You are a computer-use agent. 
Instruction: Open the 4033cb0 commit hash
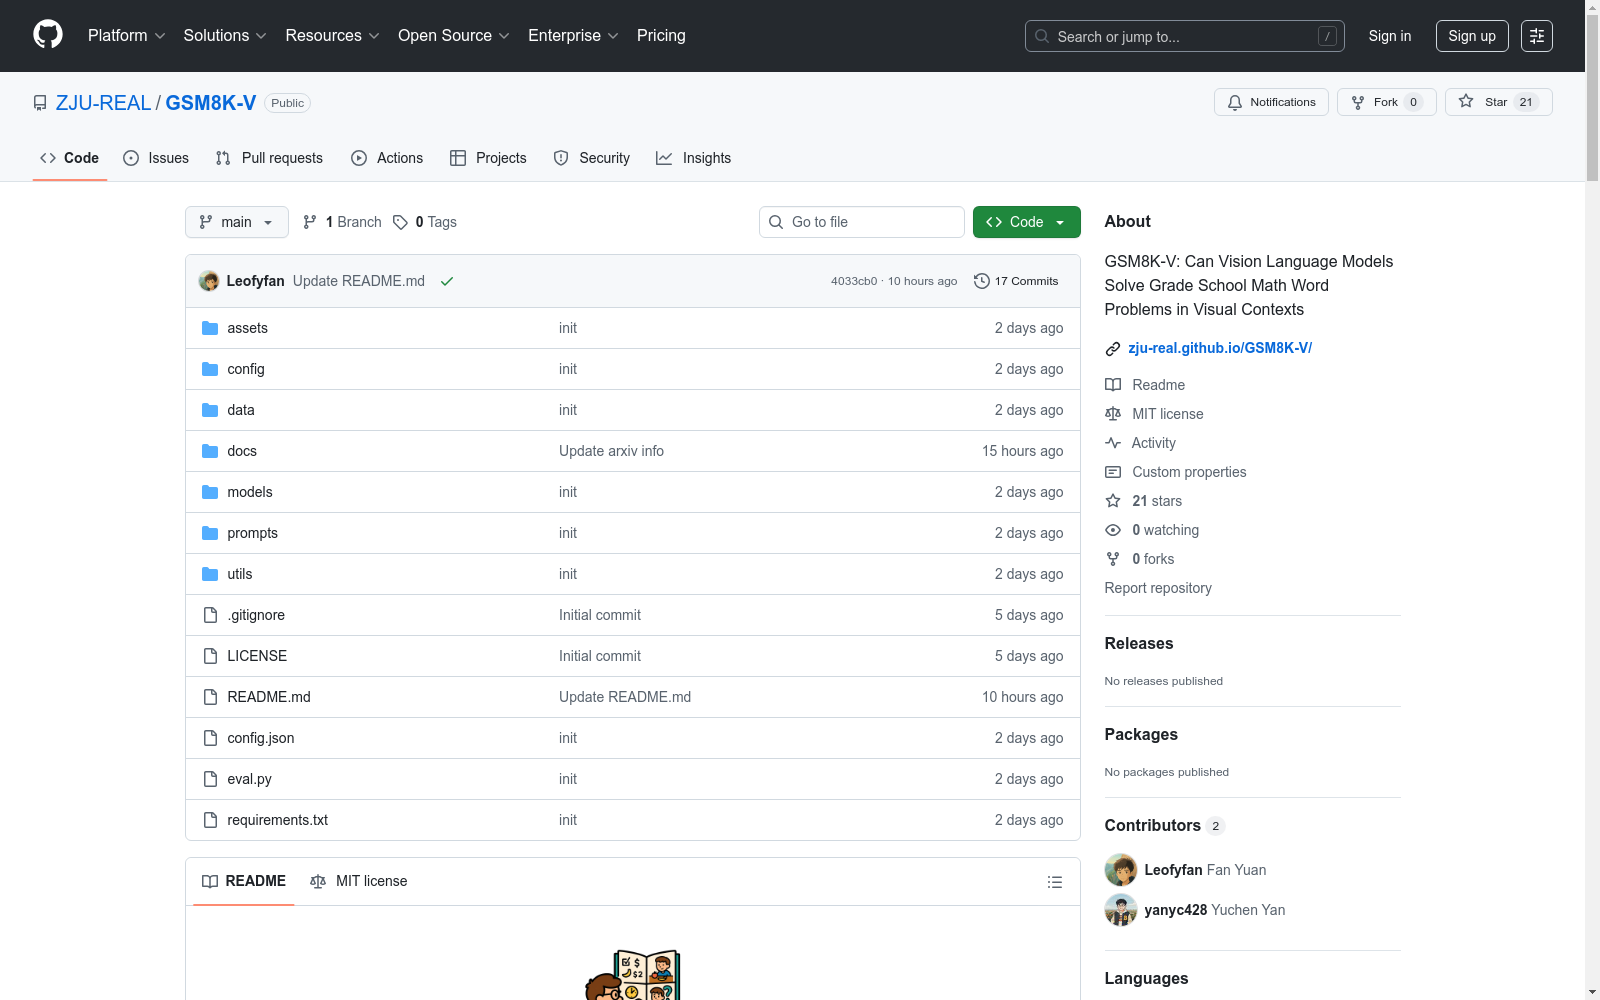point(854,281)
